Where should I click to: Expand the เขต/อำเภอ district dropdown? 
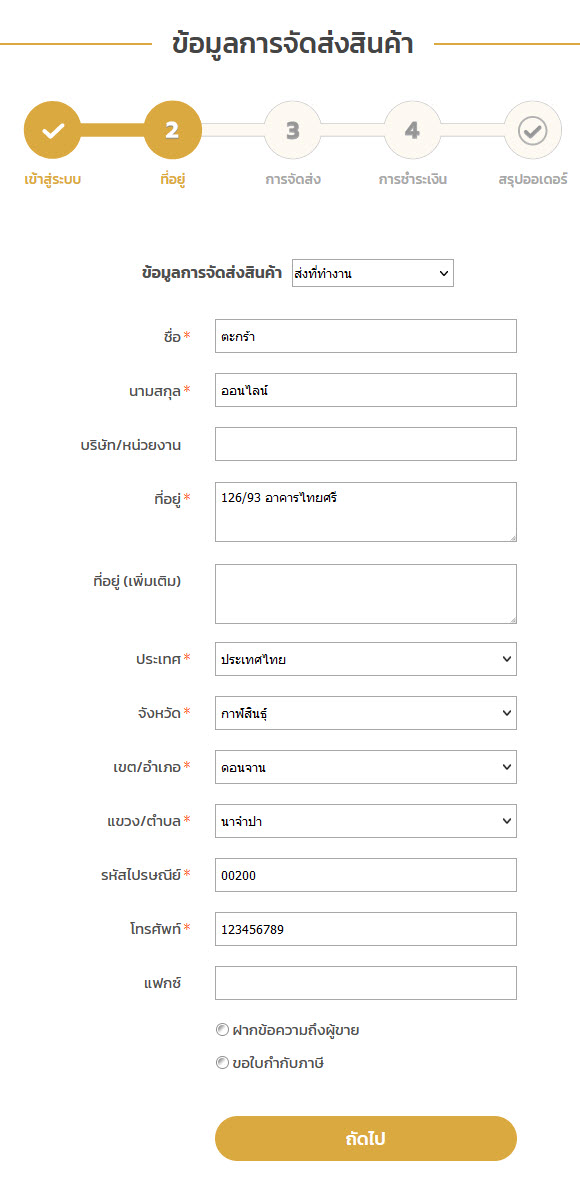point(366,767)
